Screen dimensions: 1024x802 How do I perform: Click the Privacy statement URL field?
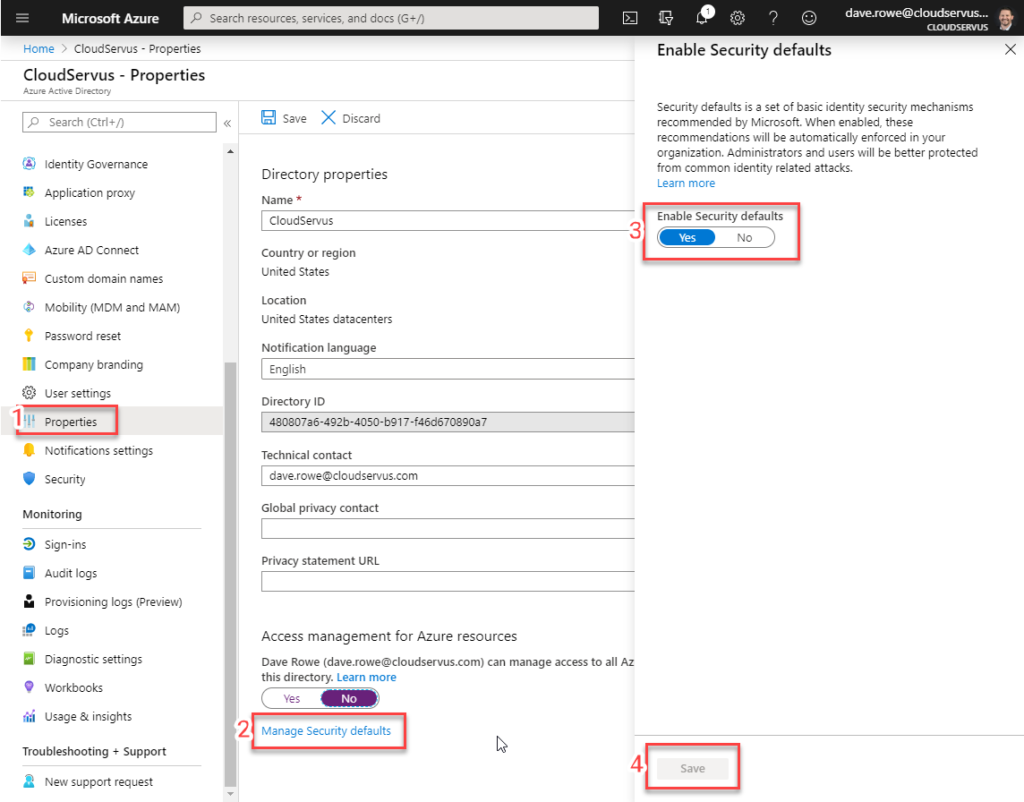point(448,581)
